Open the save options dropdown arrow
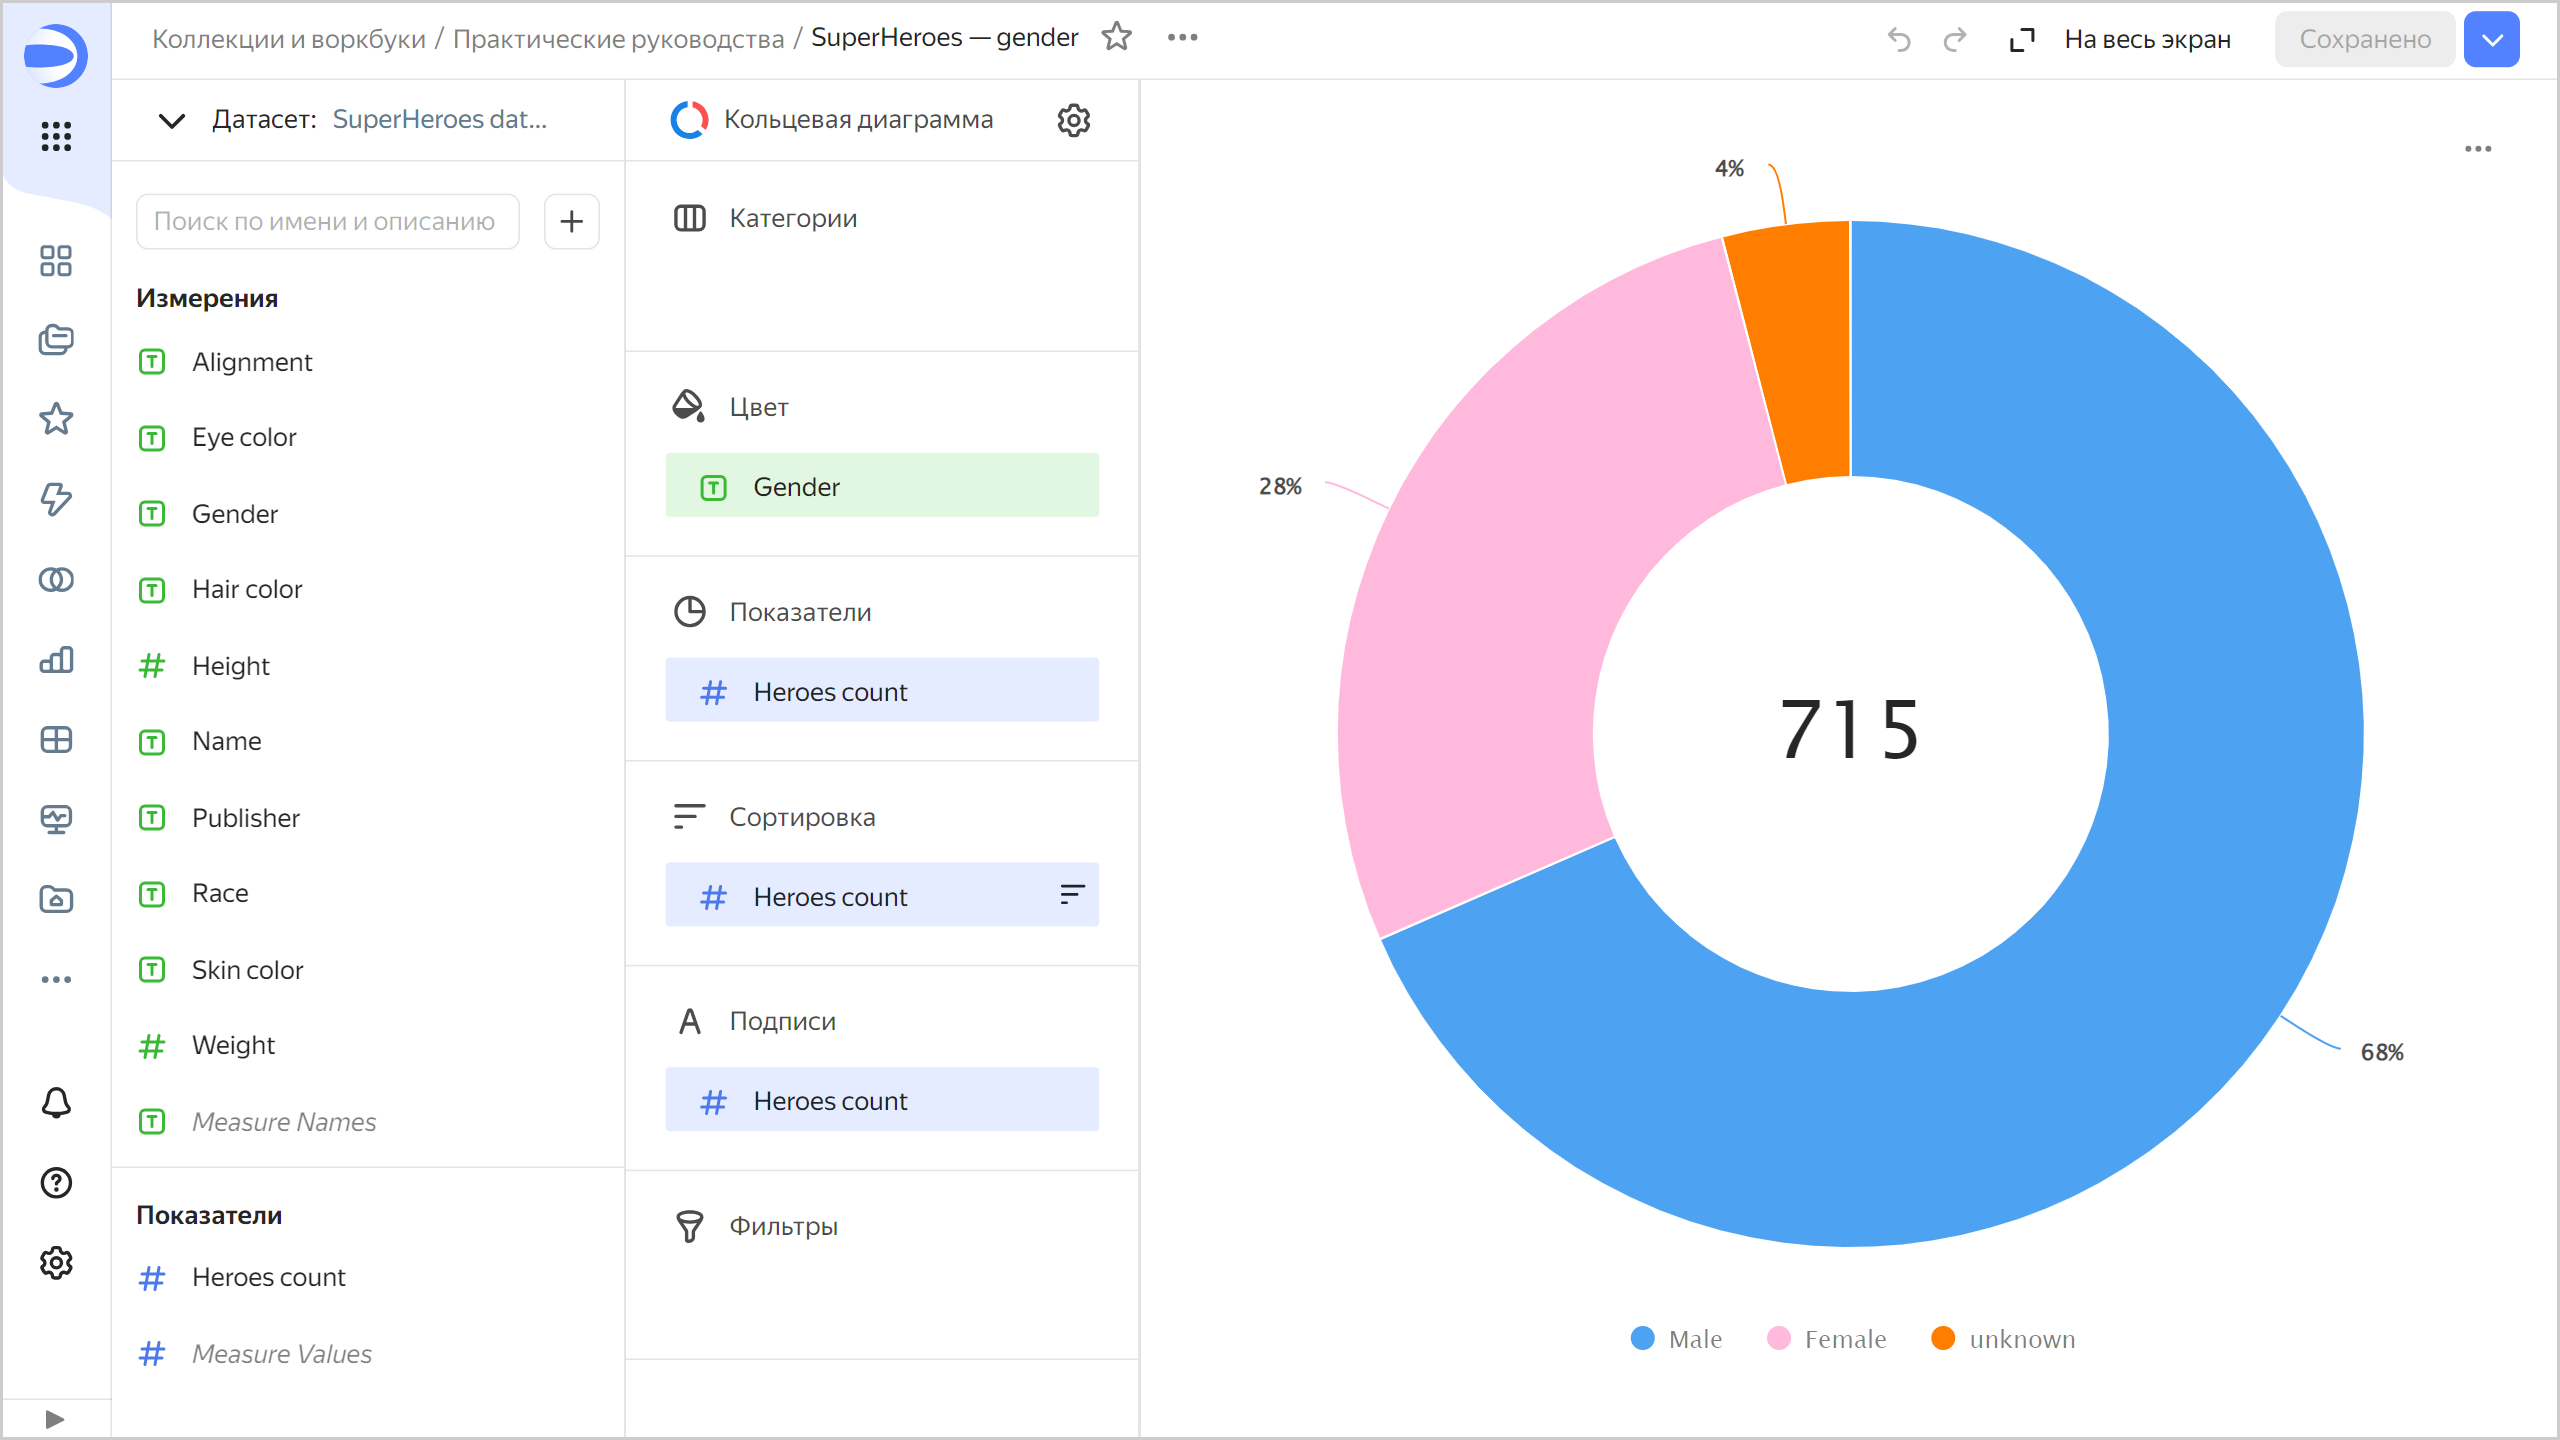This screenshot has width=2560, height=1440. click(2491, 39)
